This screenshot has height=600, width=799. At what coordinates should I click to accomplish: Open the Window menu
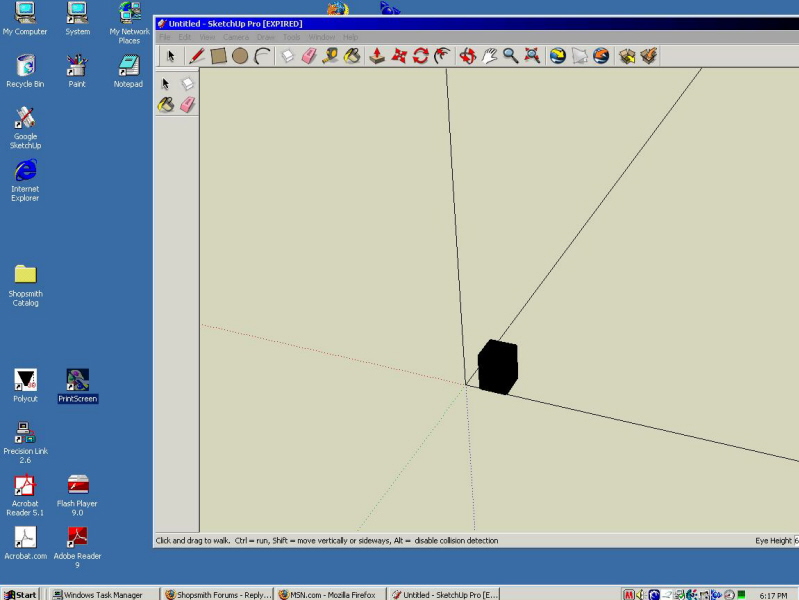(x=322, y=37)
